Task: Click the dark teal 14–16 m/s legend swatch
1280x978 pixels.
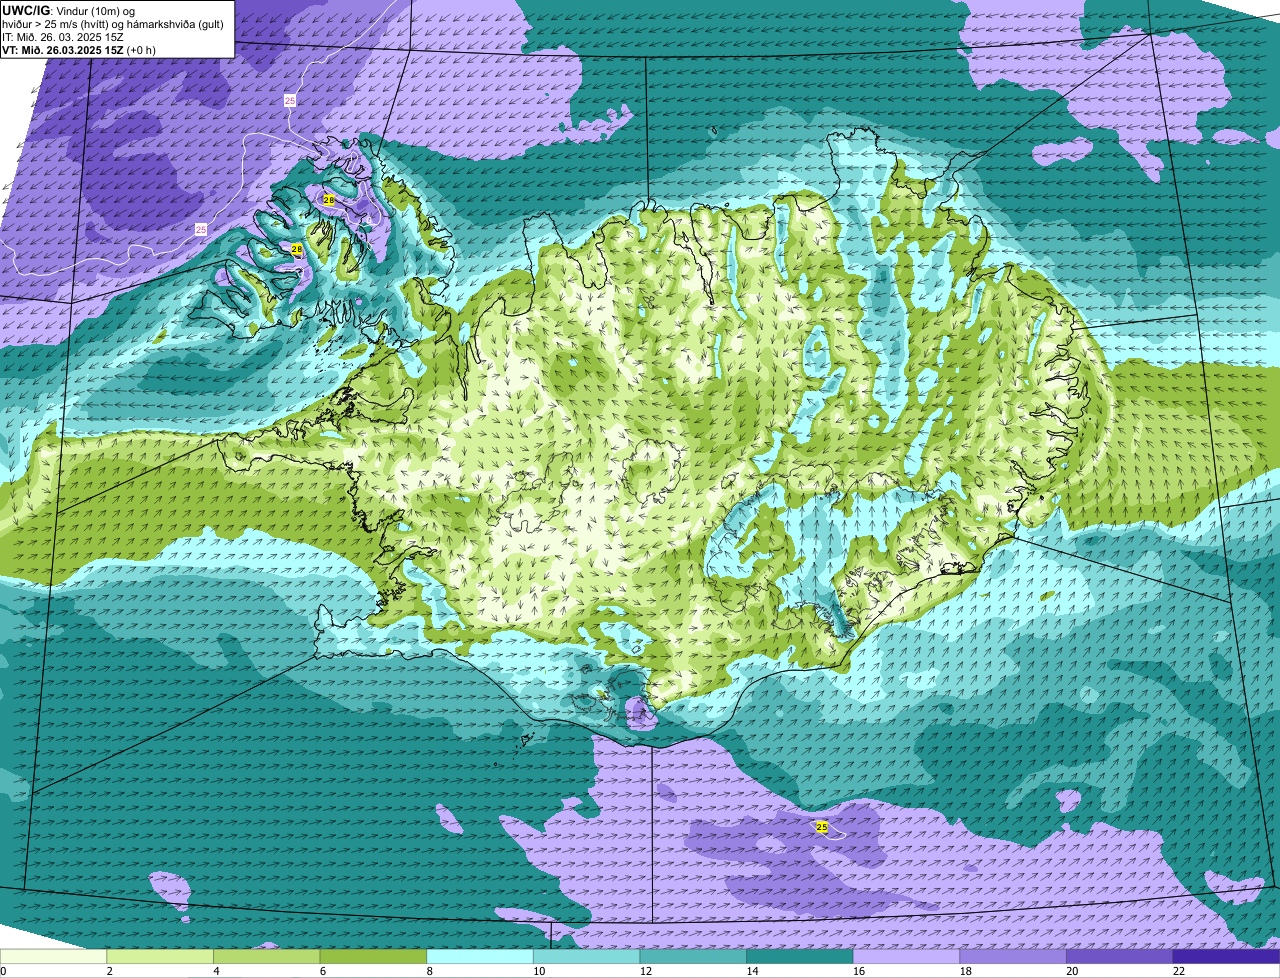Action: (800, 956)
